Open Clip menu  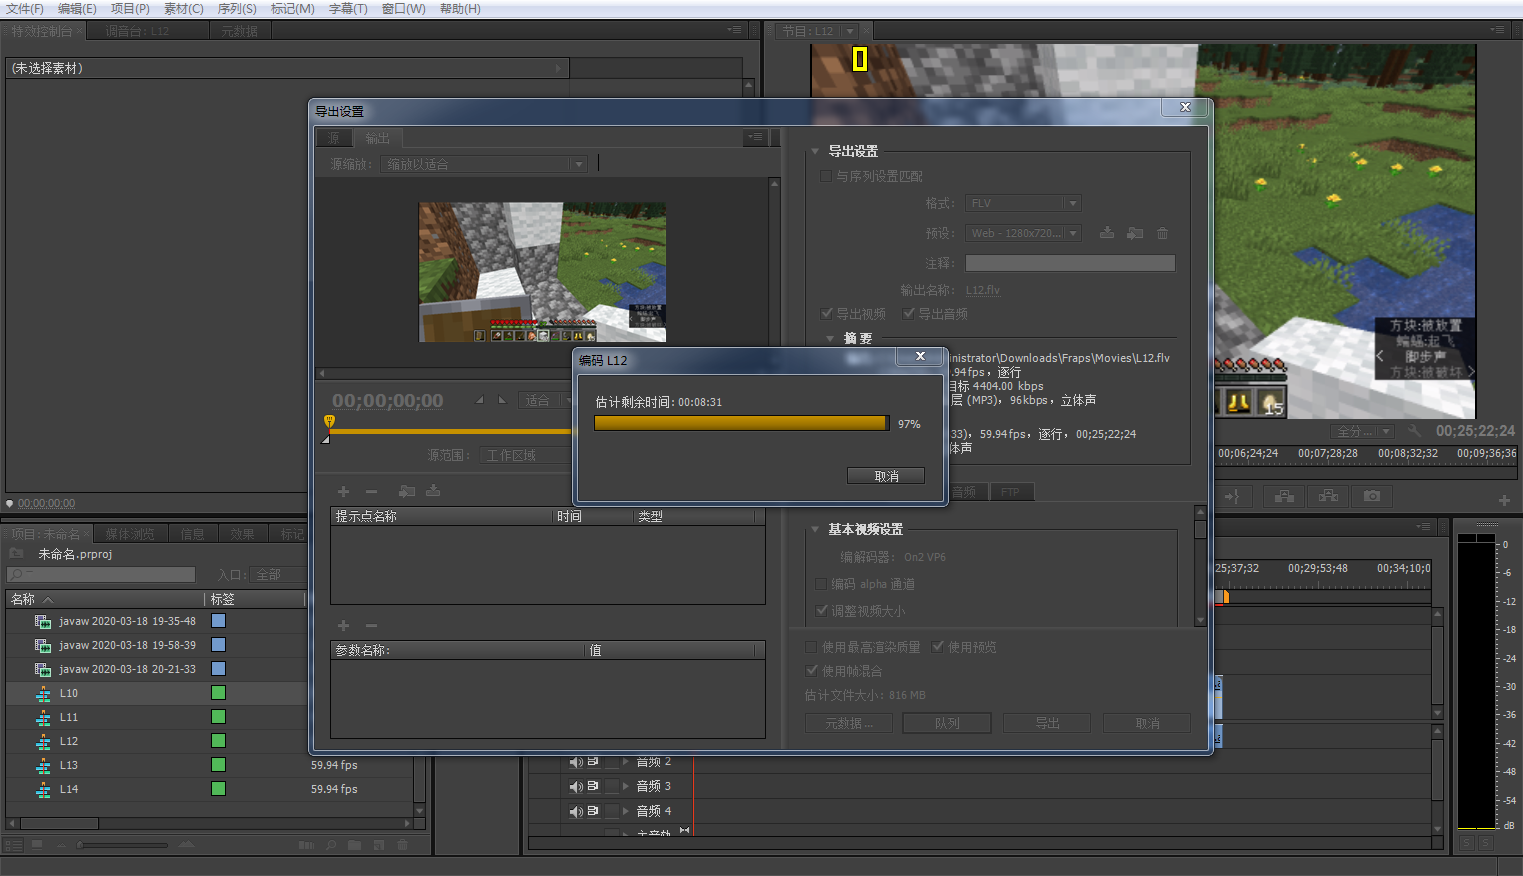point(183,8)
